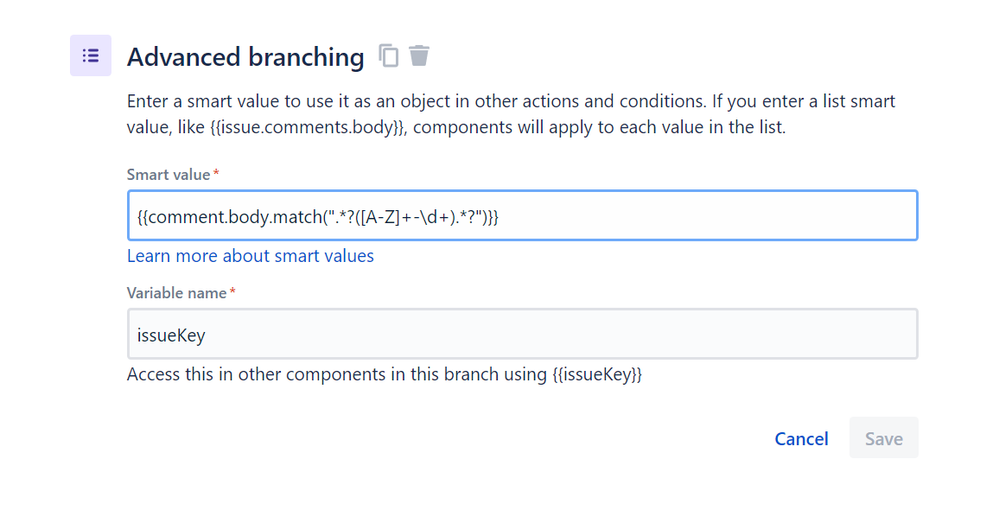Click empty space right of the regex text

[x=707, y=215]
